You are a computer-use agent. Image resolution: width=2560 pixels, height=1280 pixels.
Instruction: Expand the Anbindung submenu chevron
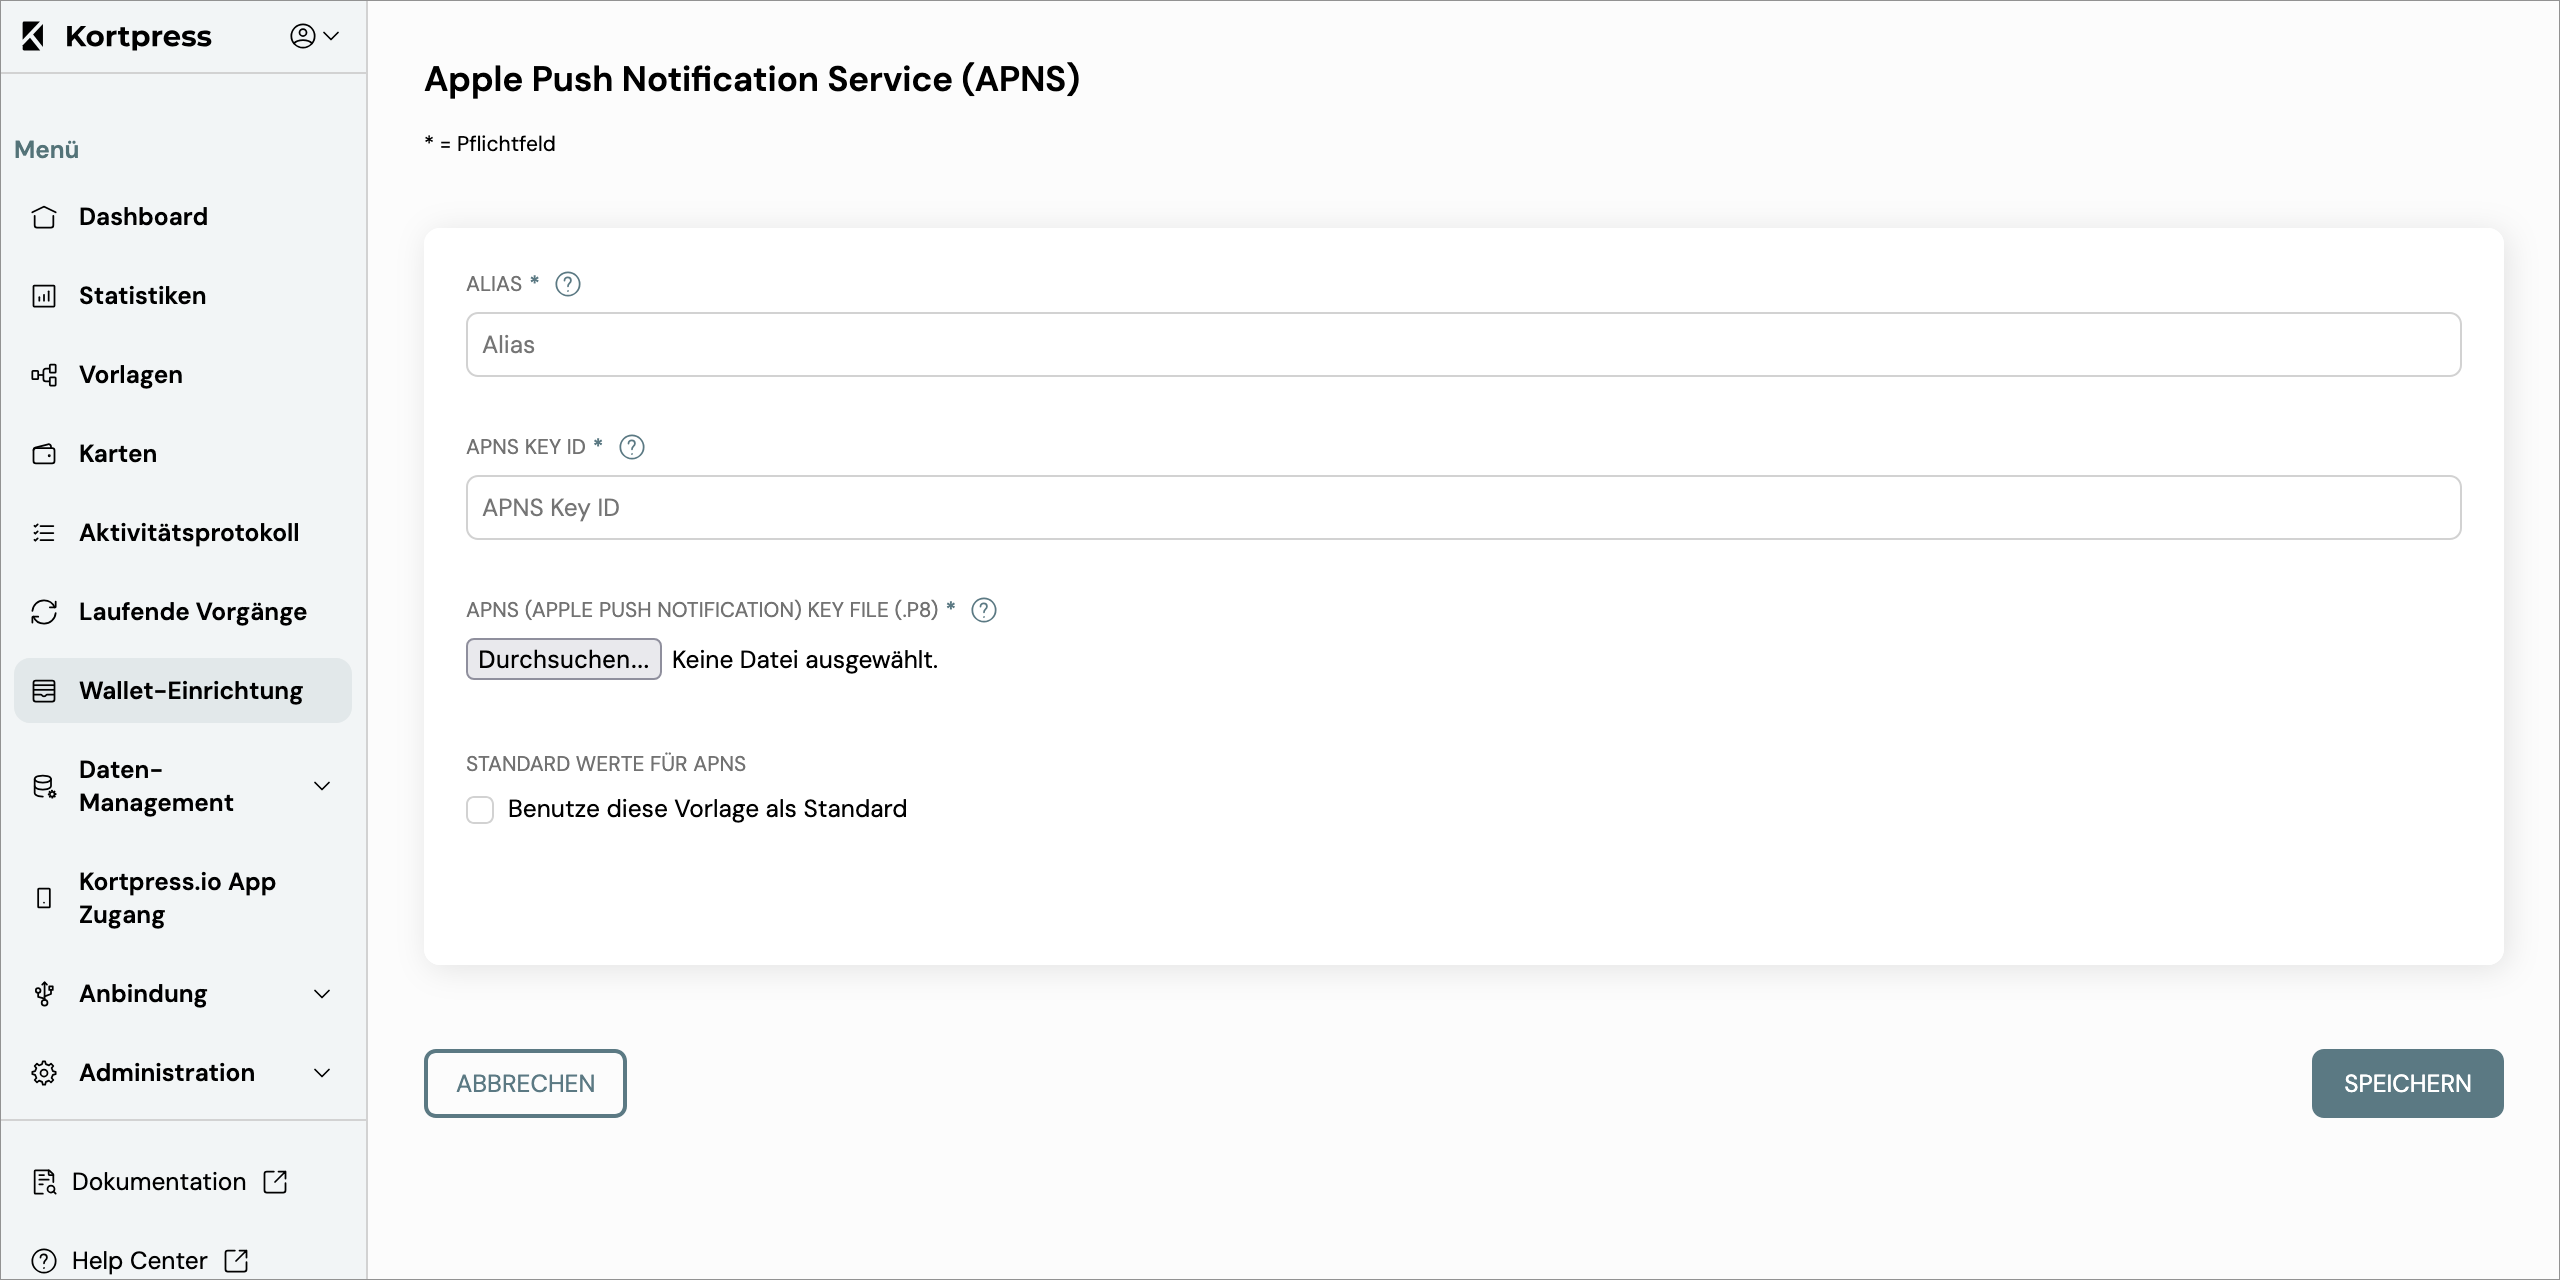coord(322,994)
